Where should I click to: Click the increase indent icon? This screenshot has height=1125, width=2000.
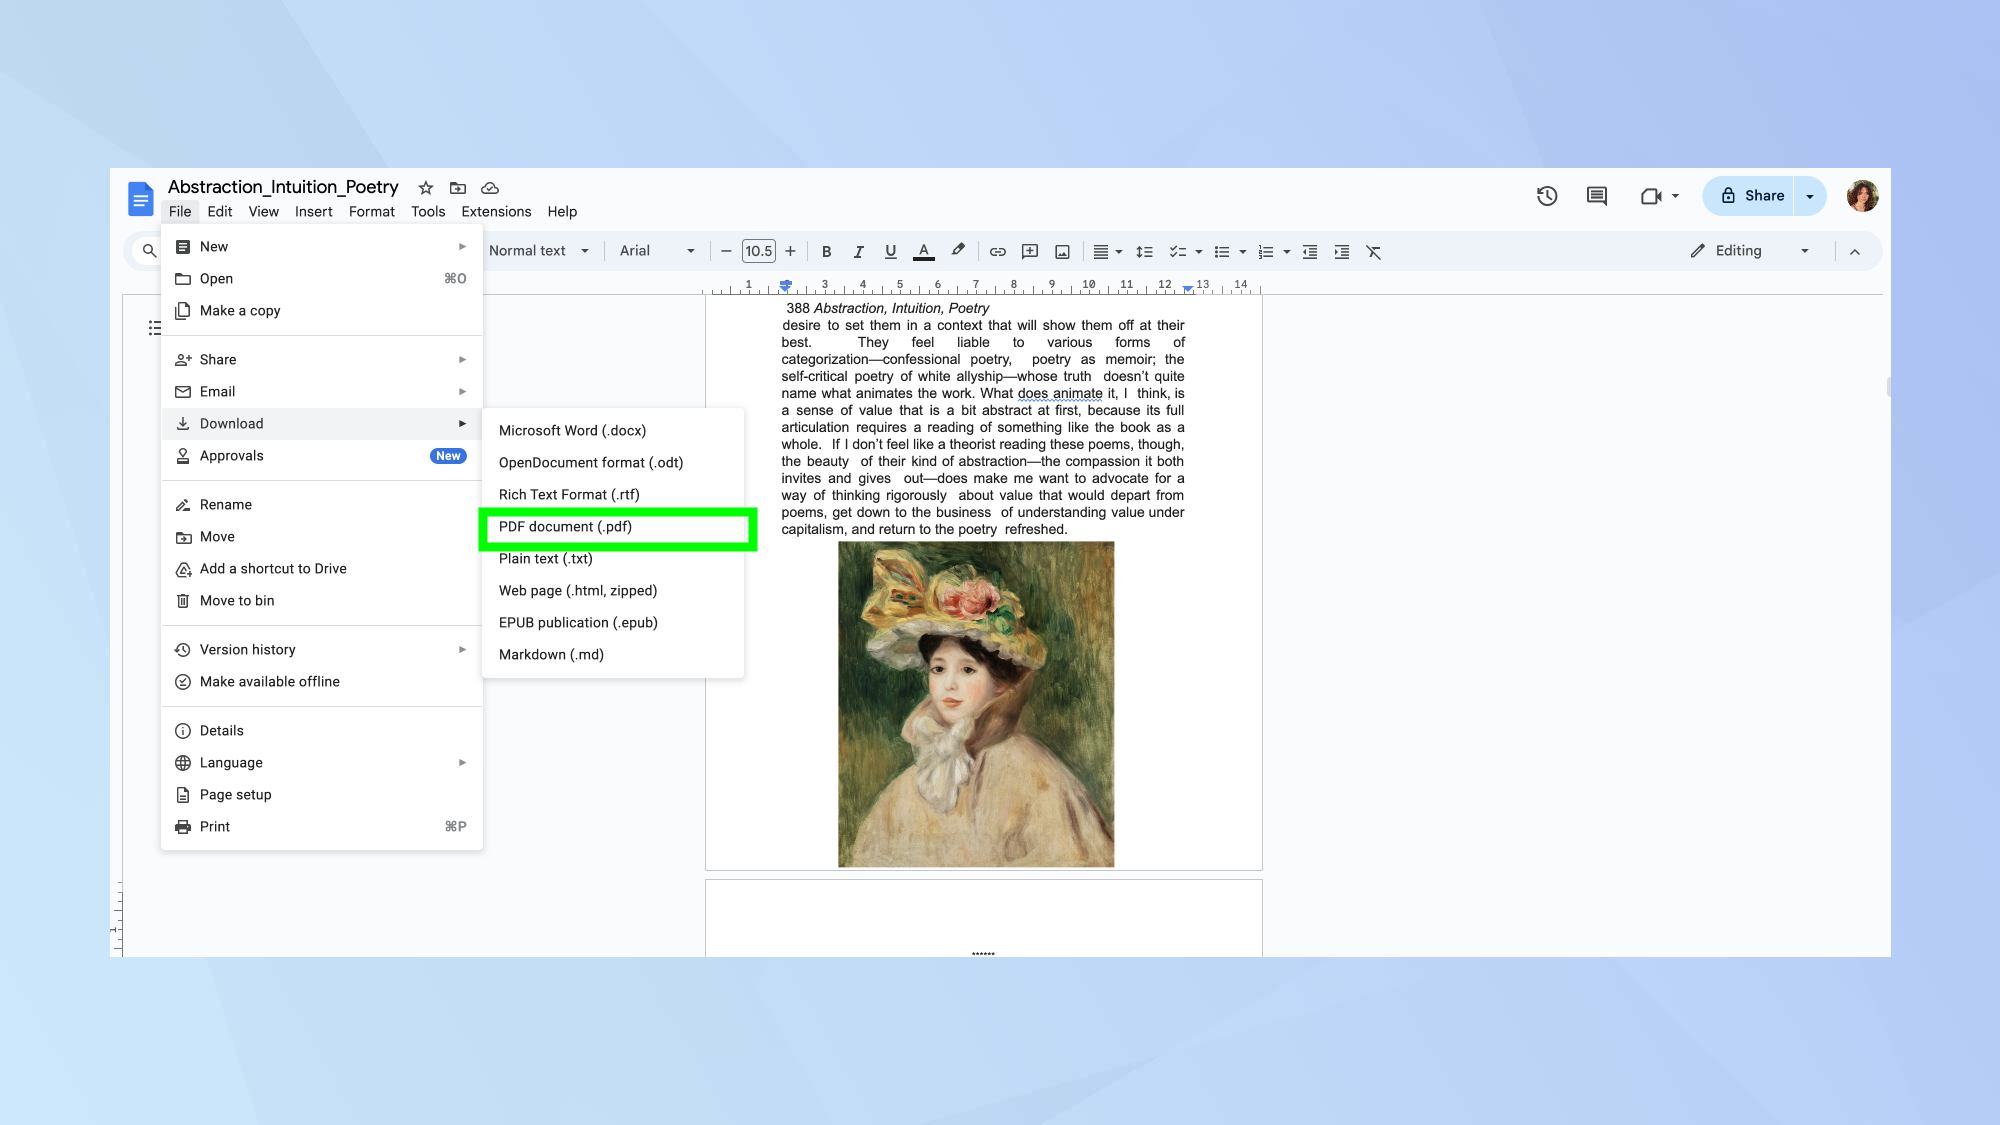click(x=1342, y=252)
